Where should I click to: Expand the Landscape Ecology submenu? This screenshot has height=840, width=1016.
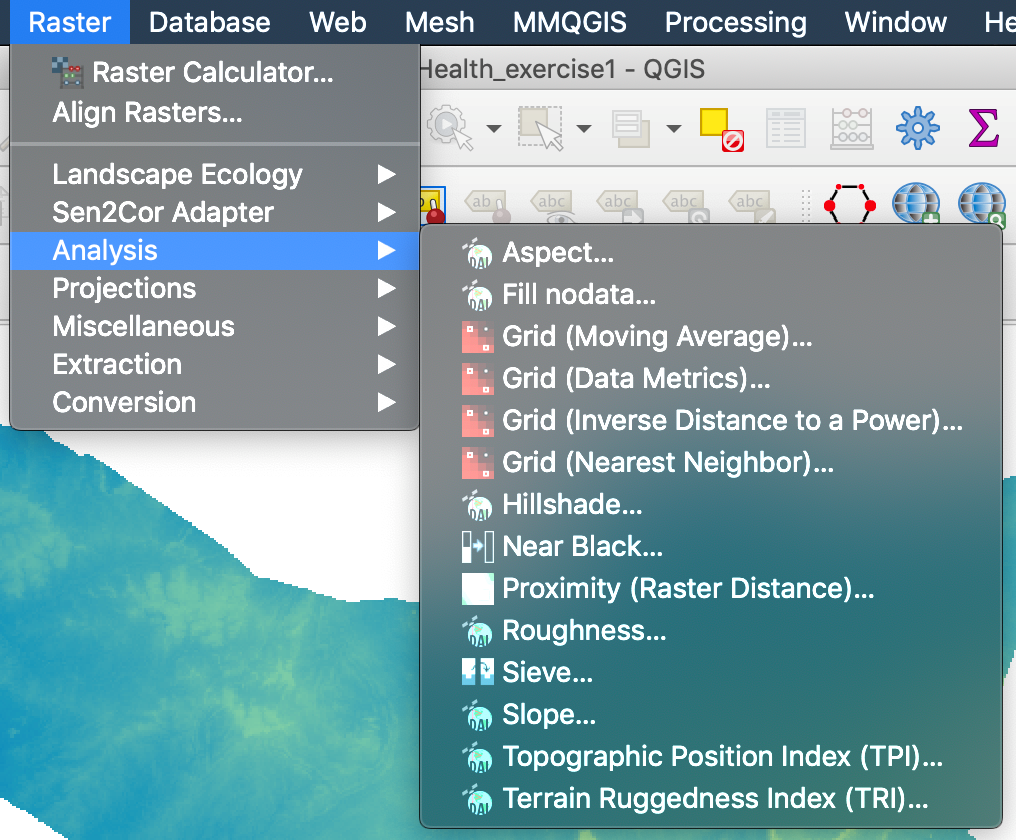(x=214, y=174)
